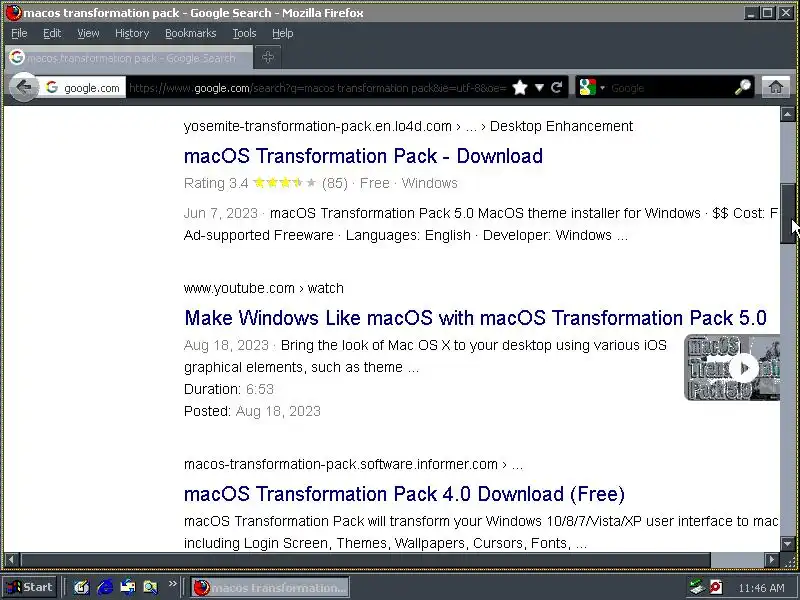Open the Bookmarks menu
Screen dimensions: 800x600
[x=190, y=33]
